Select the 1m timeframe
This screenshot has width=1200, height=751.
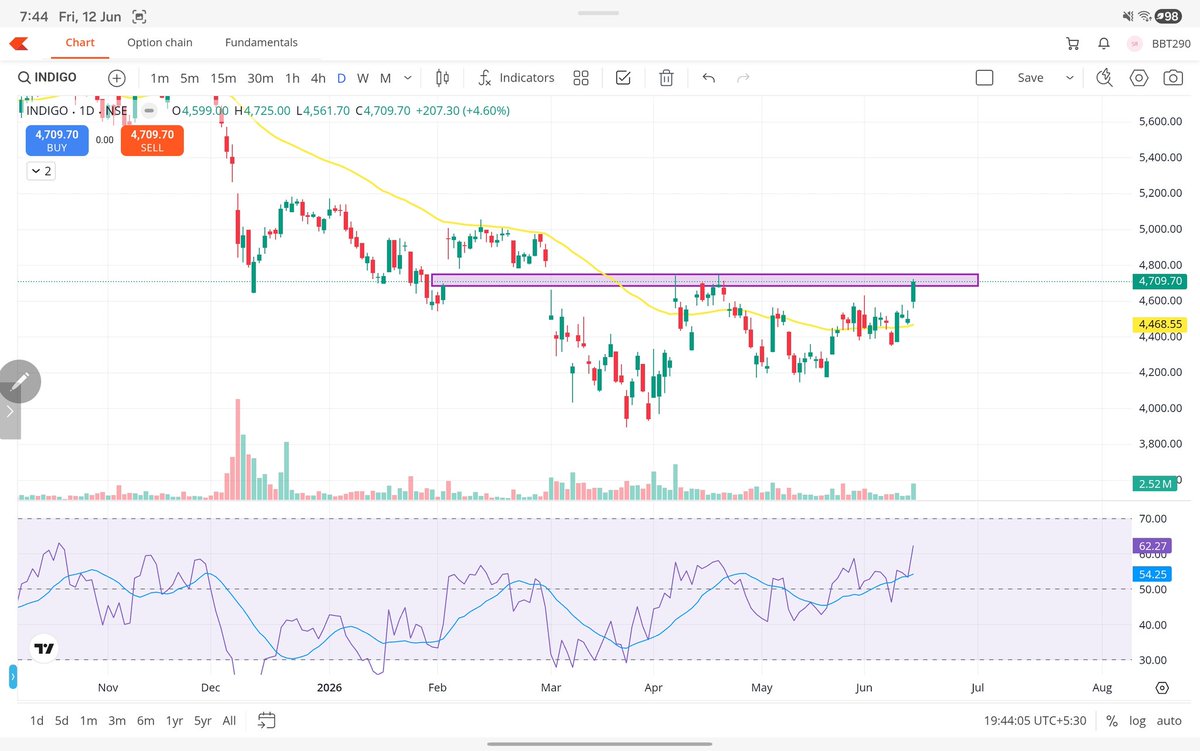pos(160,77)
